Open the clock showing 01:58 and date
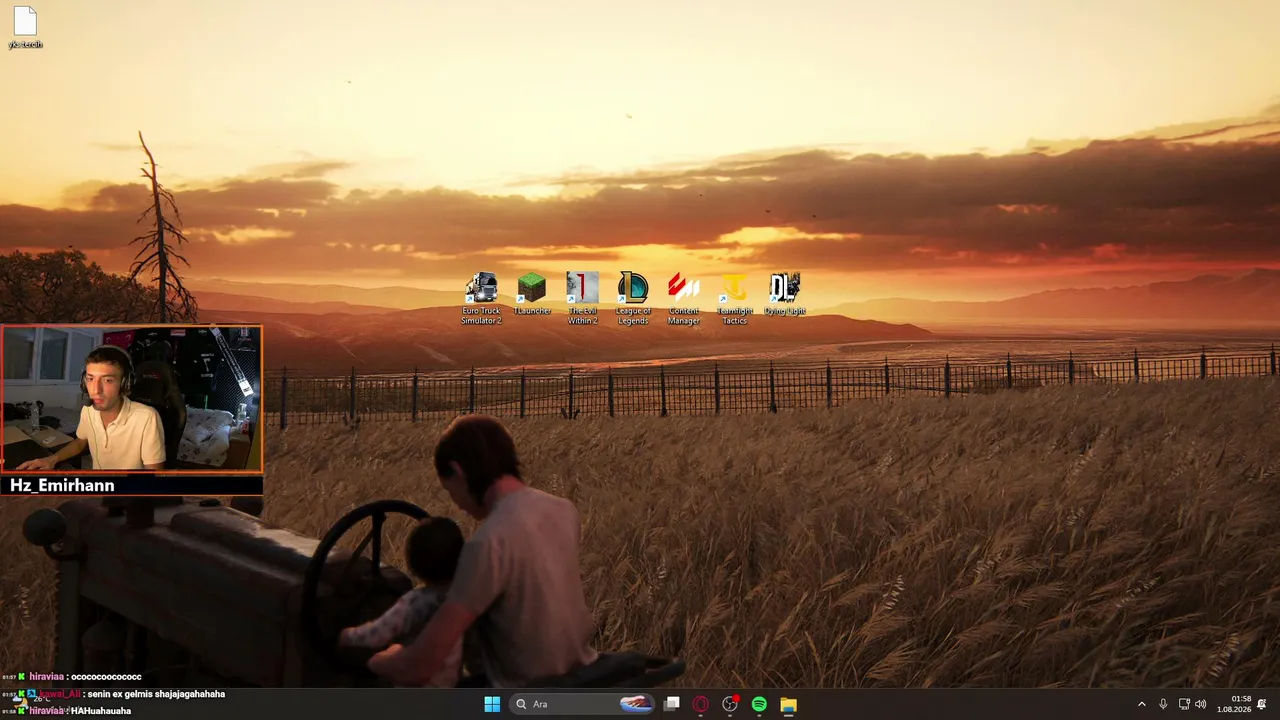 point(1236,704)
